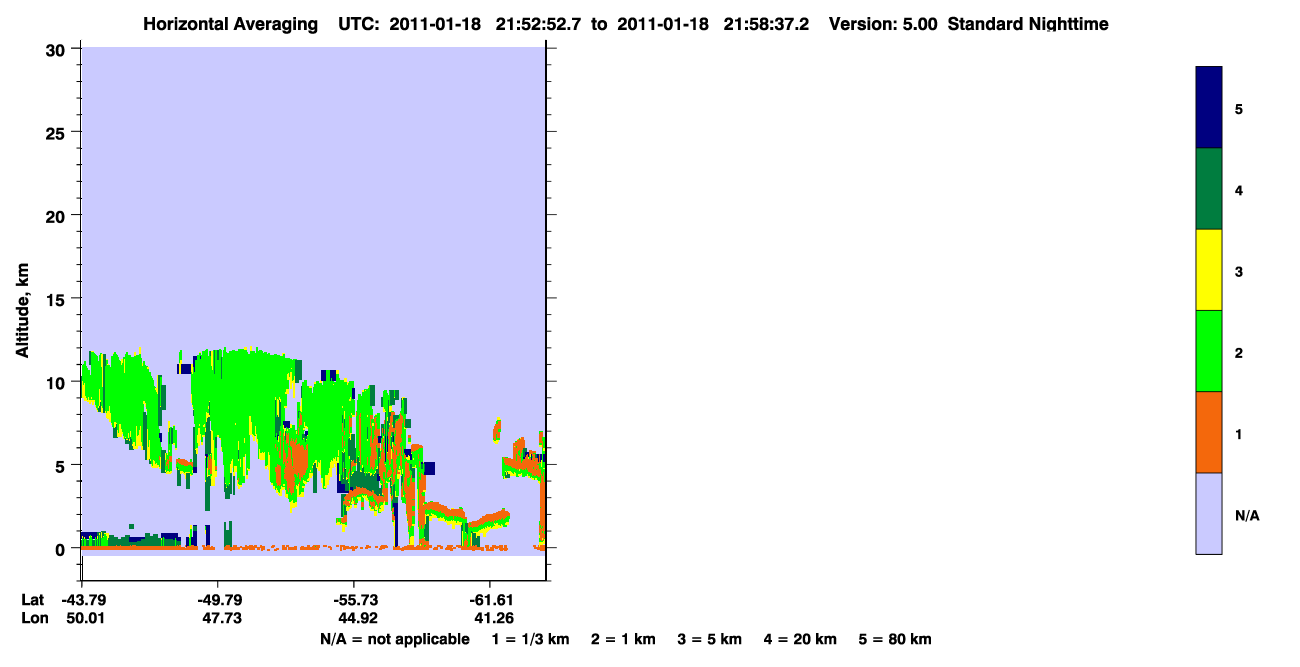1300x667 pixels.
Task: Click the 'Version: 5.00' text in title
Action: tap(884, 24)
